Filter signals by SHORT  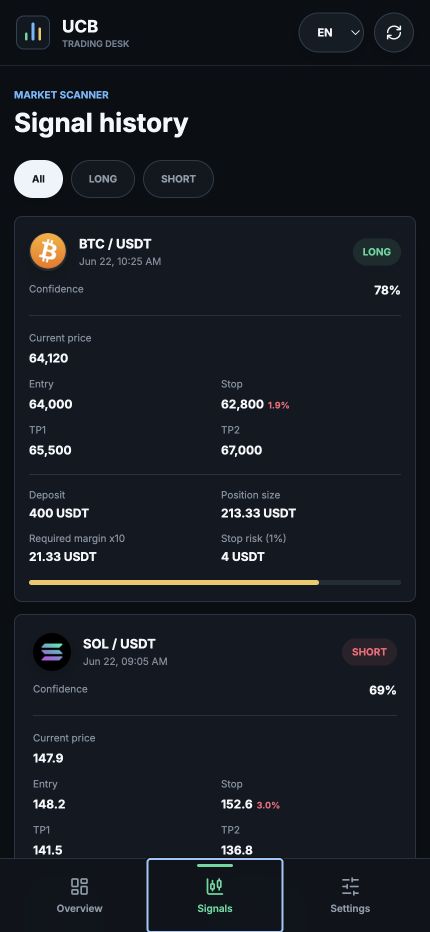coord(178,179)
